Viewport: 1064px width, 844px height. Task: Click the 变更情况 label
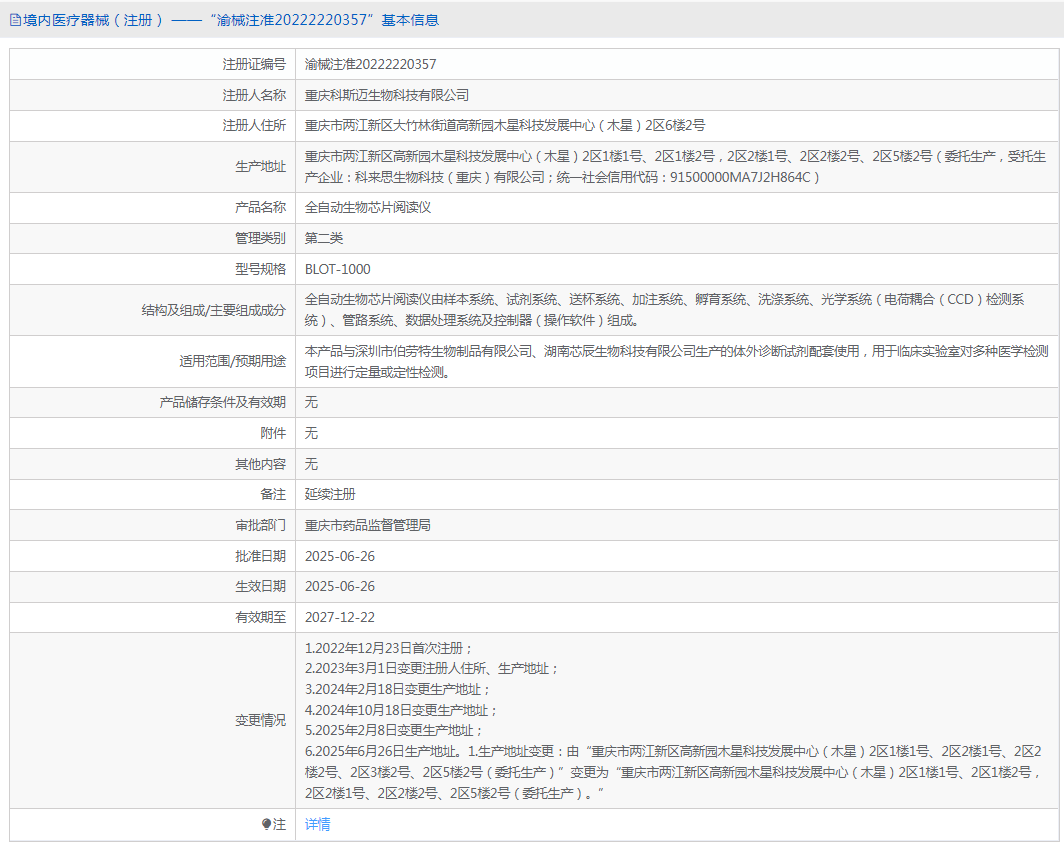coord(261,721)
